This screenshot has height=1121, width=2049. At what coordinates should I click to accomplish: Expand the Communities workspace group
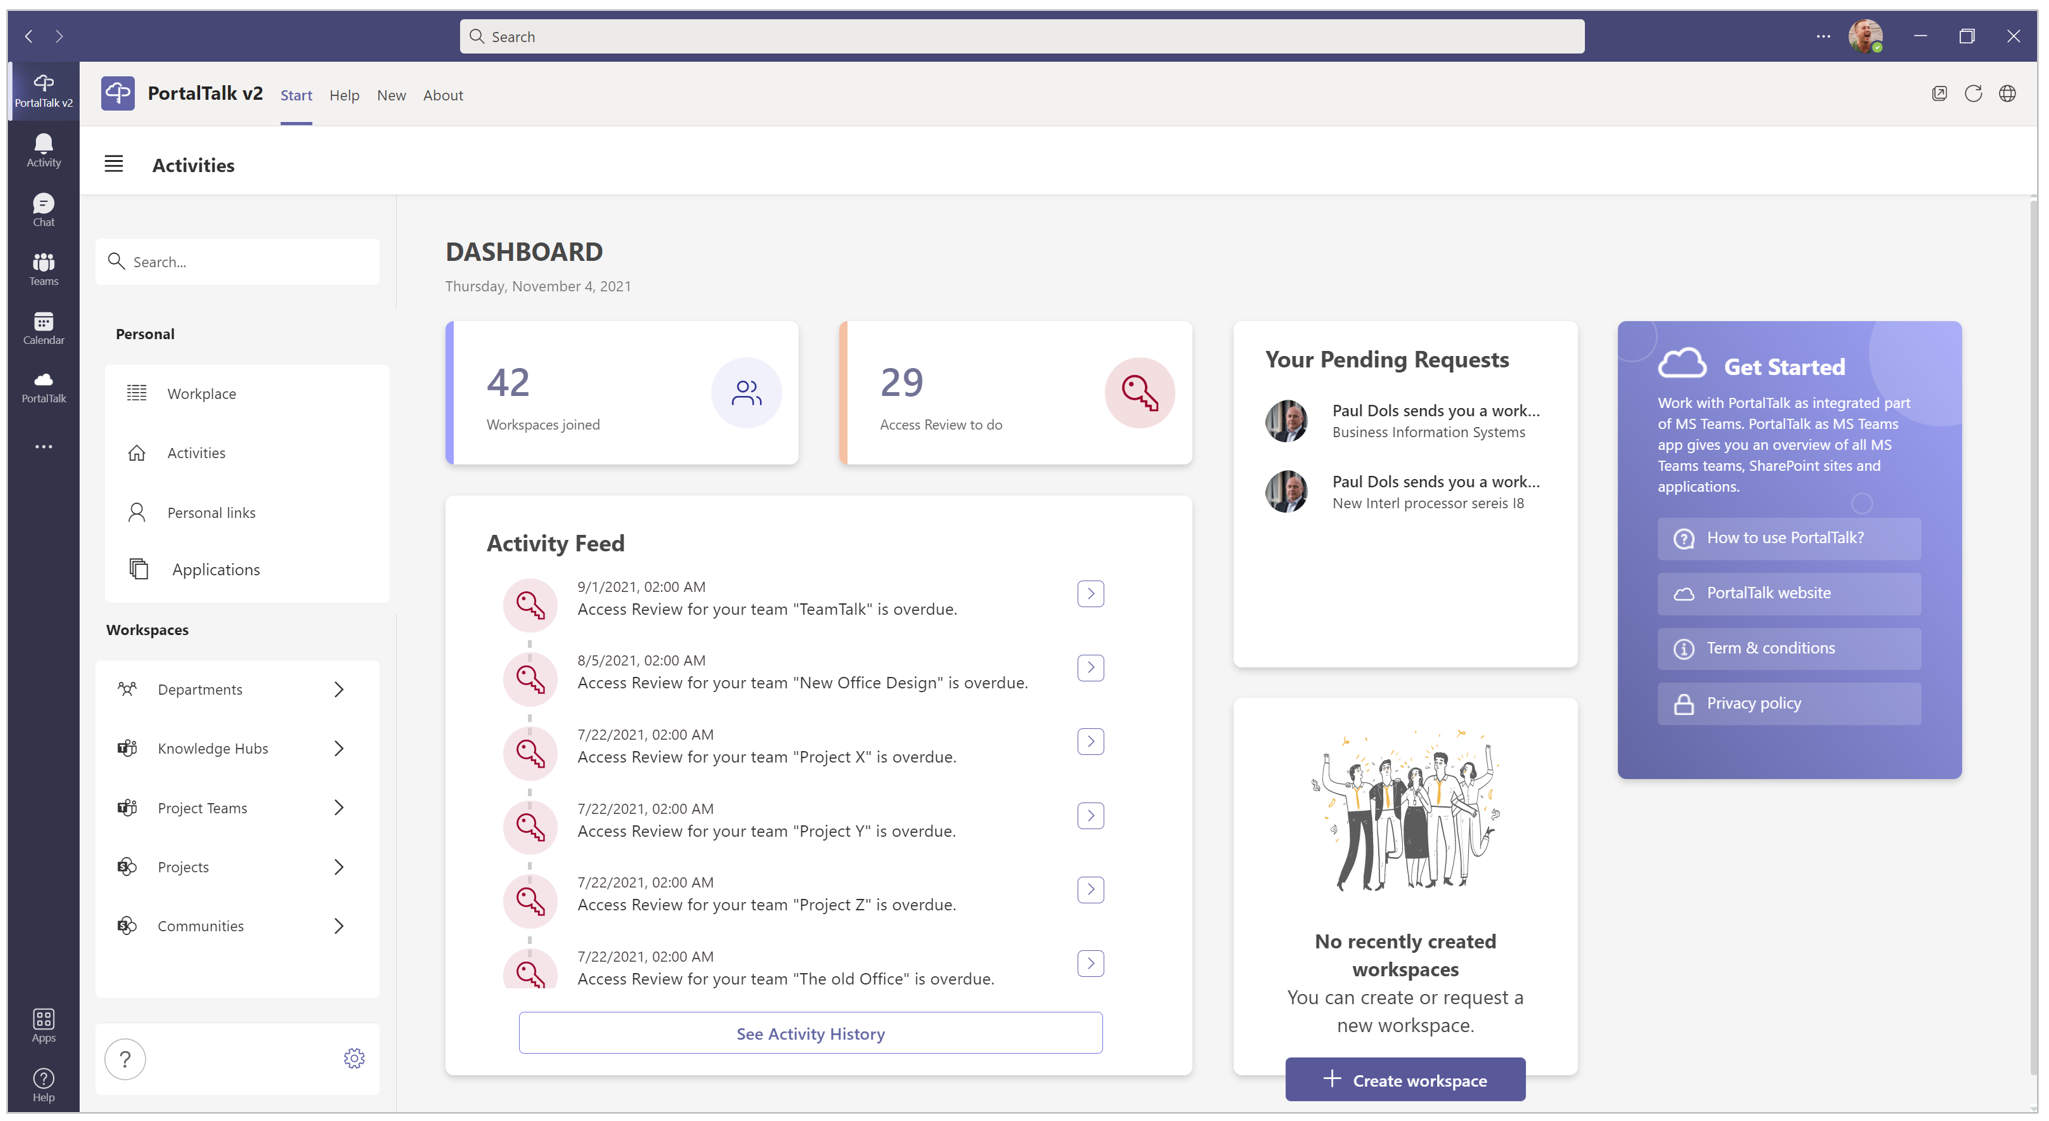click(339, 926)
